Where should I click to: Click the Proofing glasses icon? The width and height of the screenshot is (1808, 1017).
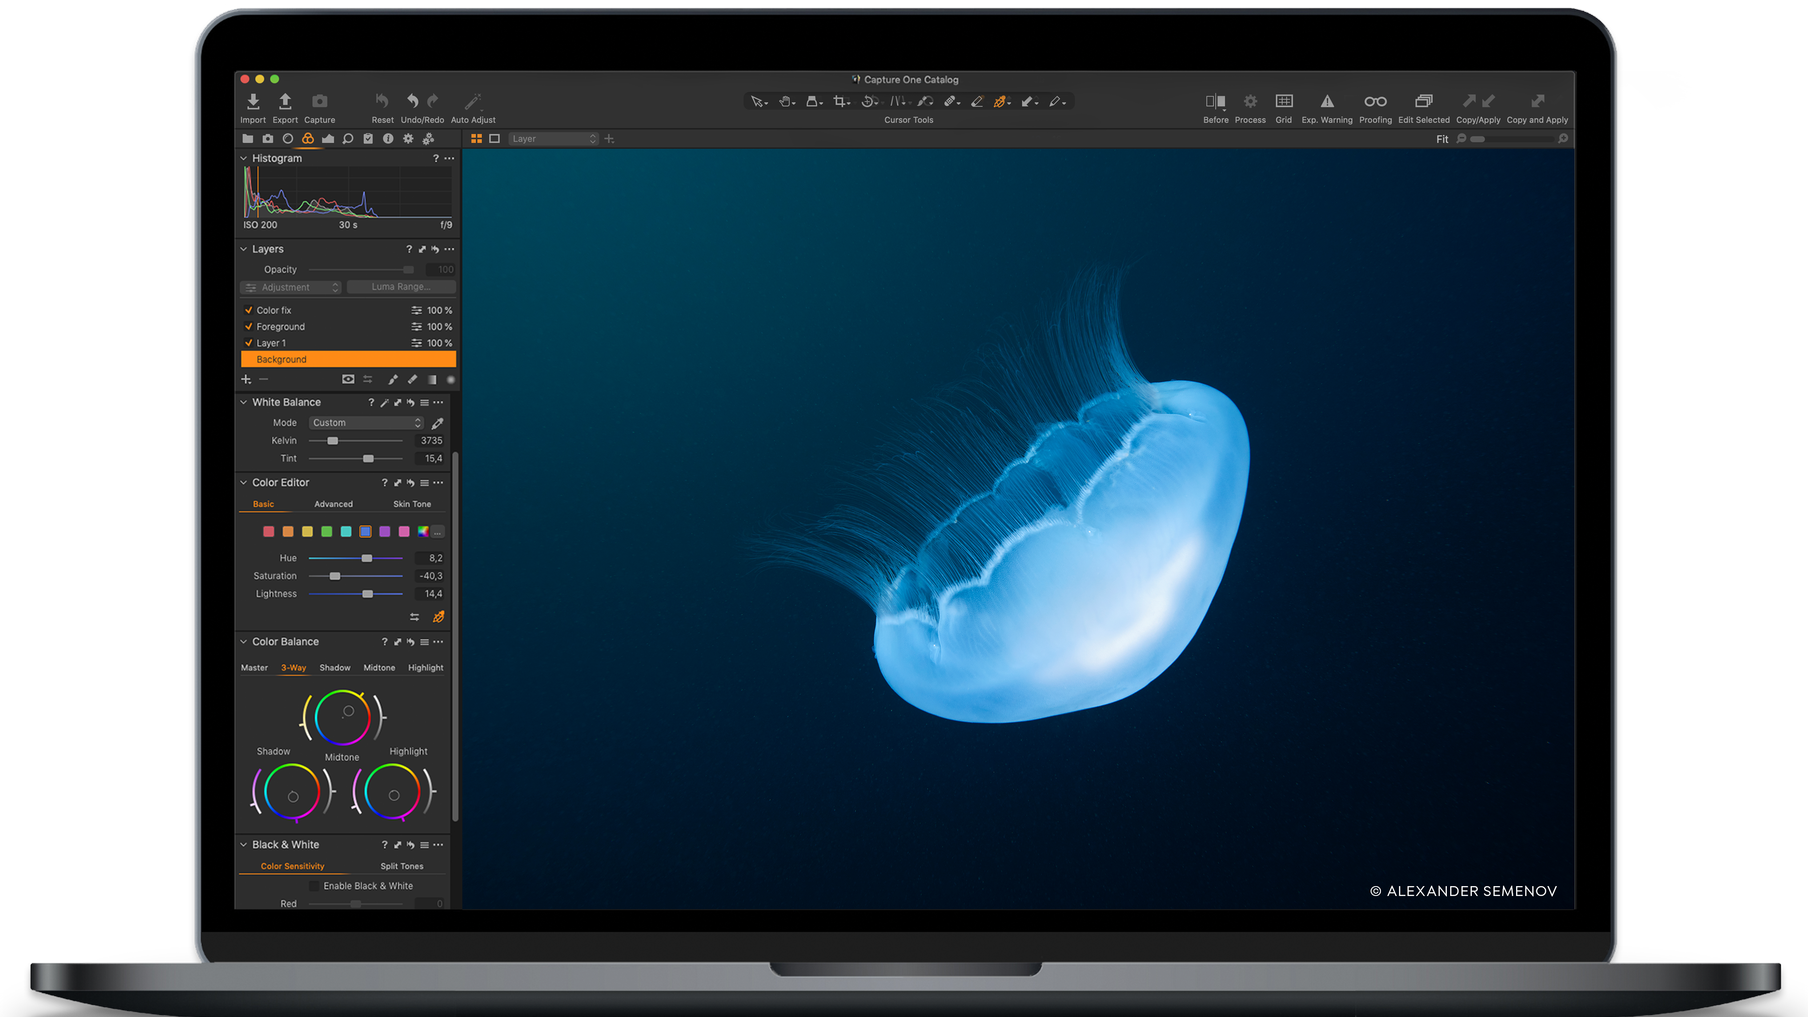click(x=1375, y=101)
